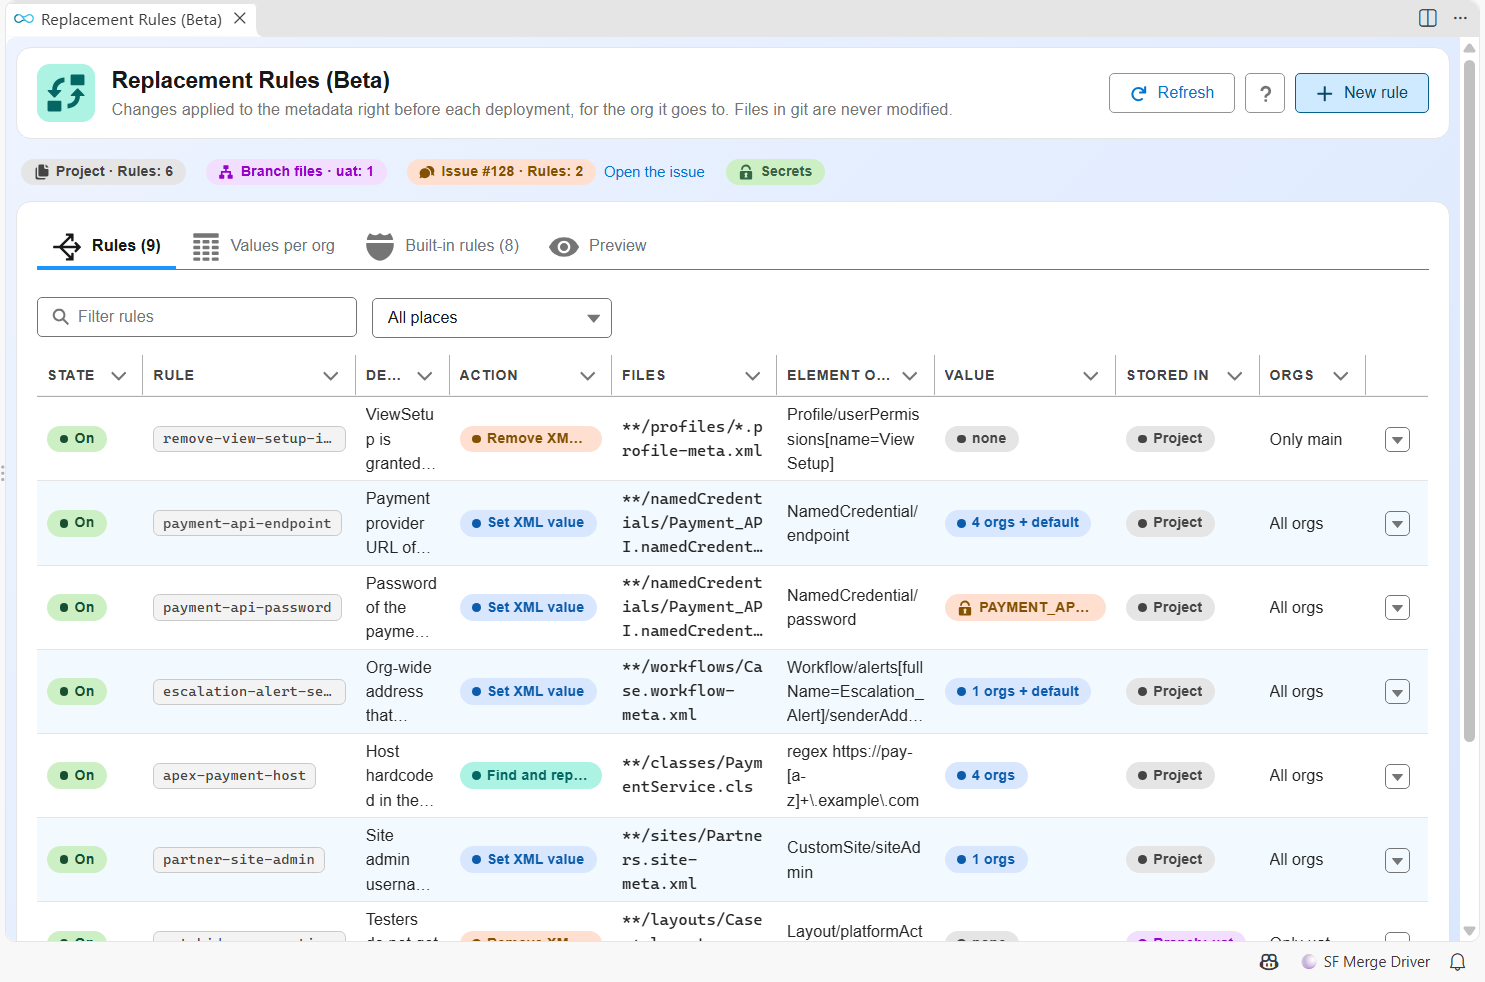Open the Preview tab
Viewport: 1485px width, 982px height.
pos(598,246)
